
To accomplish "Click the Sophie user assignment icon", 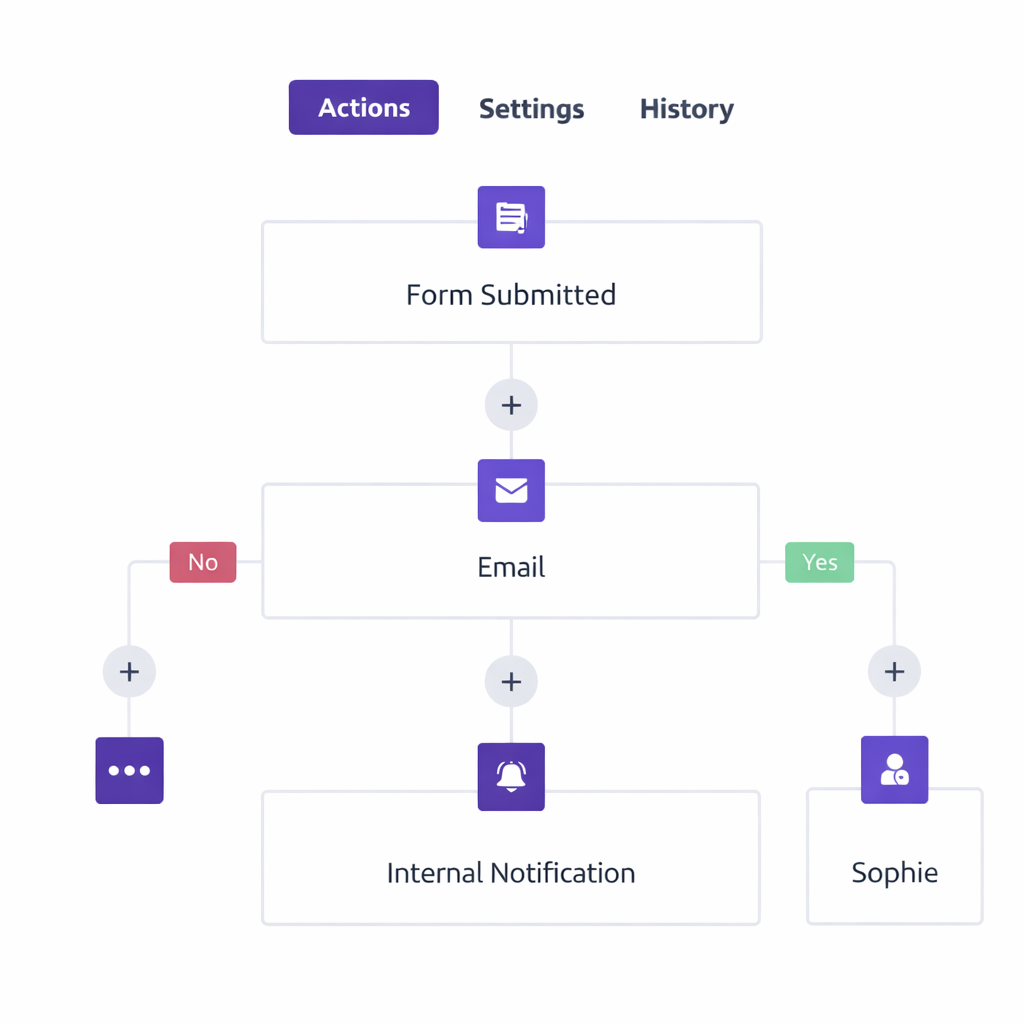I will (894, 770).
